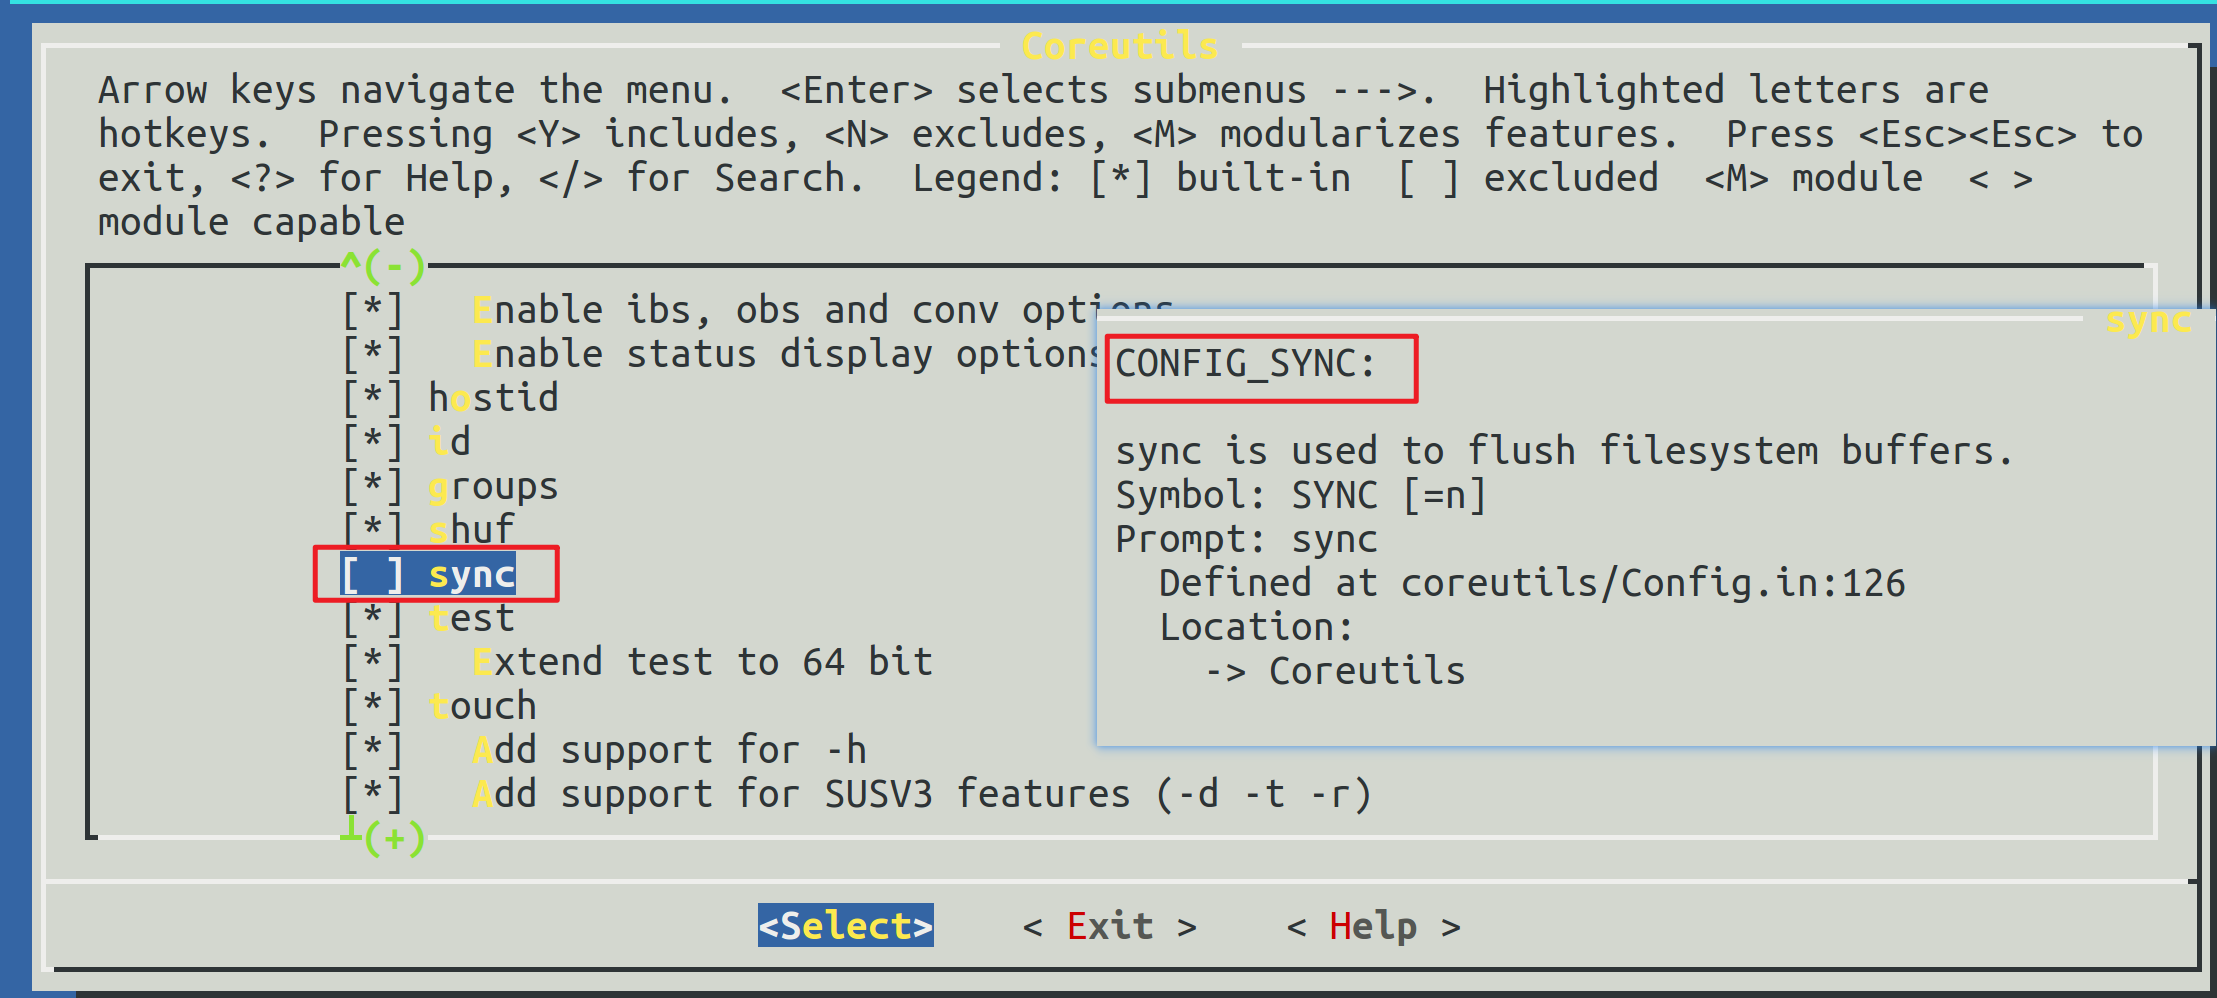Screen dimensions: 2217x998
Task: Select 'Extend test to 64 bit' text
Action: 703,662
